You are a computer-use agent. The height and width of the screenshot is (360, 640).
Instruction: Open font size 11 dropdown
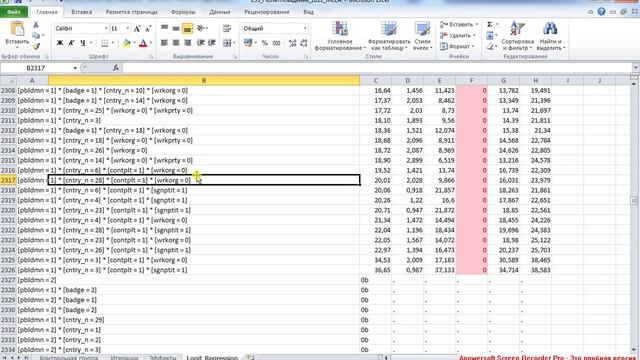tap(128, 28)
